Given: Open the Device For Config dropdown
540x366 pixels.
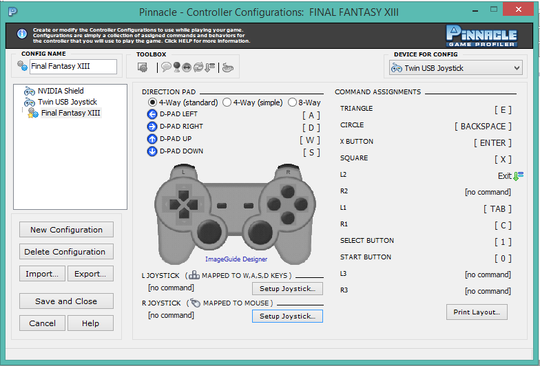Looking at the screenshot, I should click(456, 68).
